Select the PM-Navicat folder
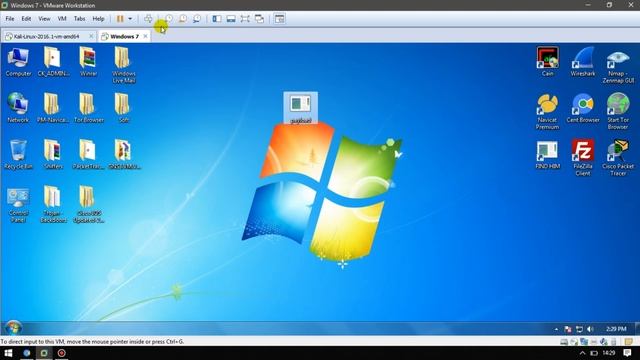This screenshot has height=360, width=640. click(52, 108)
